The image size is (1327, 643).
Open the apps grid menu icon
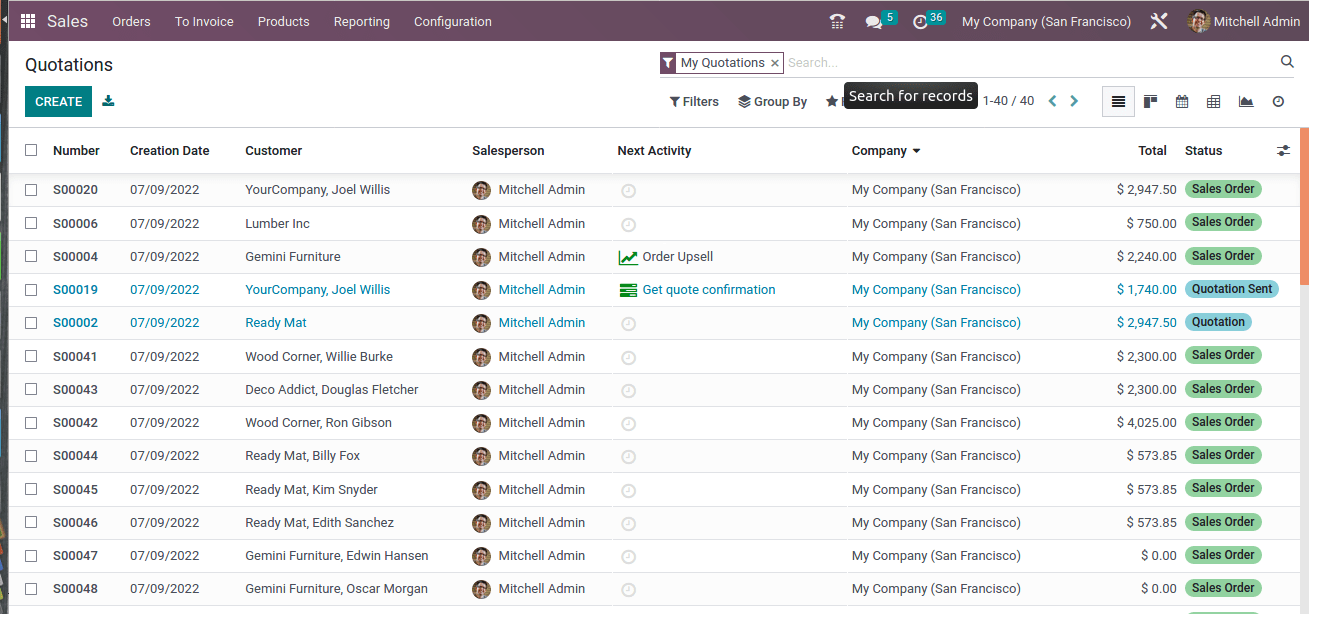pyautogui.click(x=28, y=21)
